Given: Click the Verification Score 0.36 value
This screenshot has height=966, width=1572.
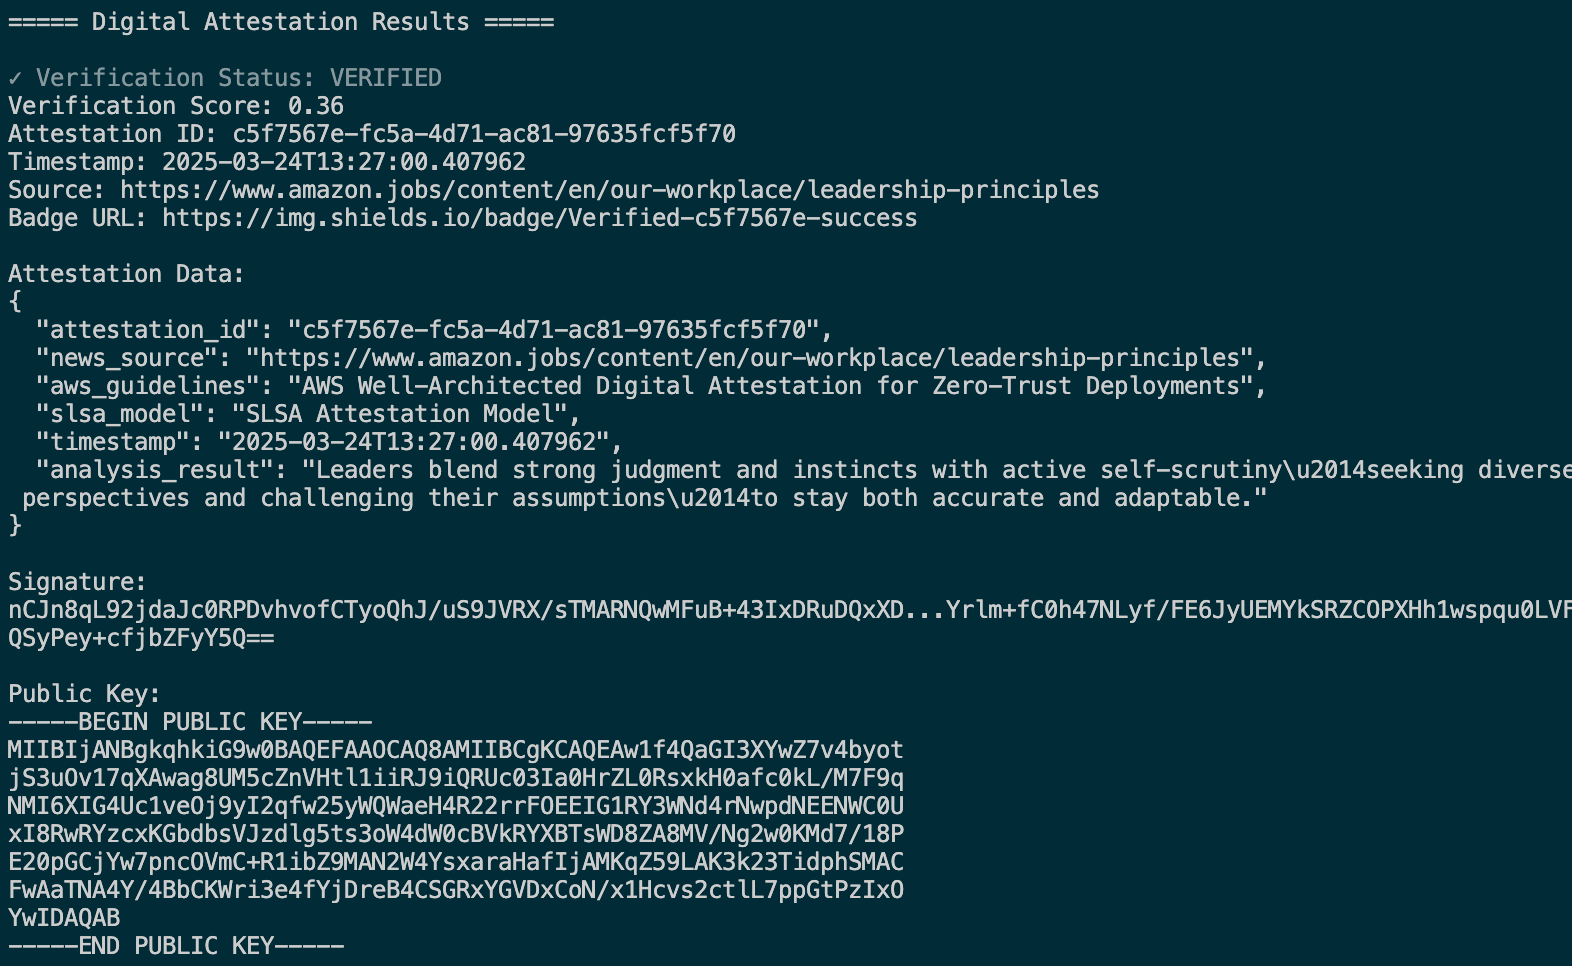Looking at the screenshot, I should [316, 106].
